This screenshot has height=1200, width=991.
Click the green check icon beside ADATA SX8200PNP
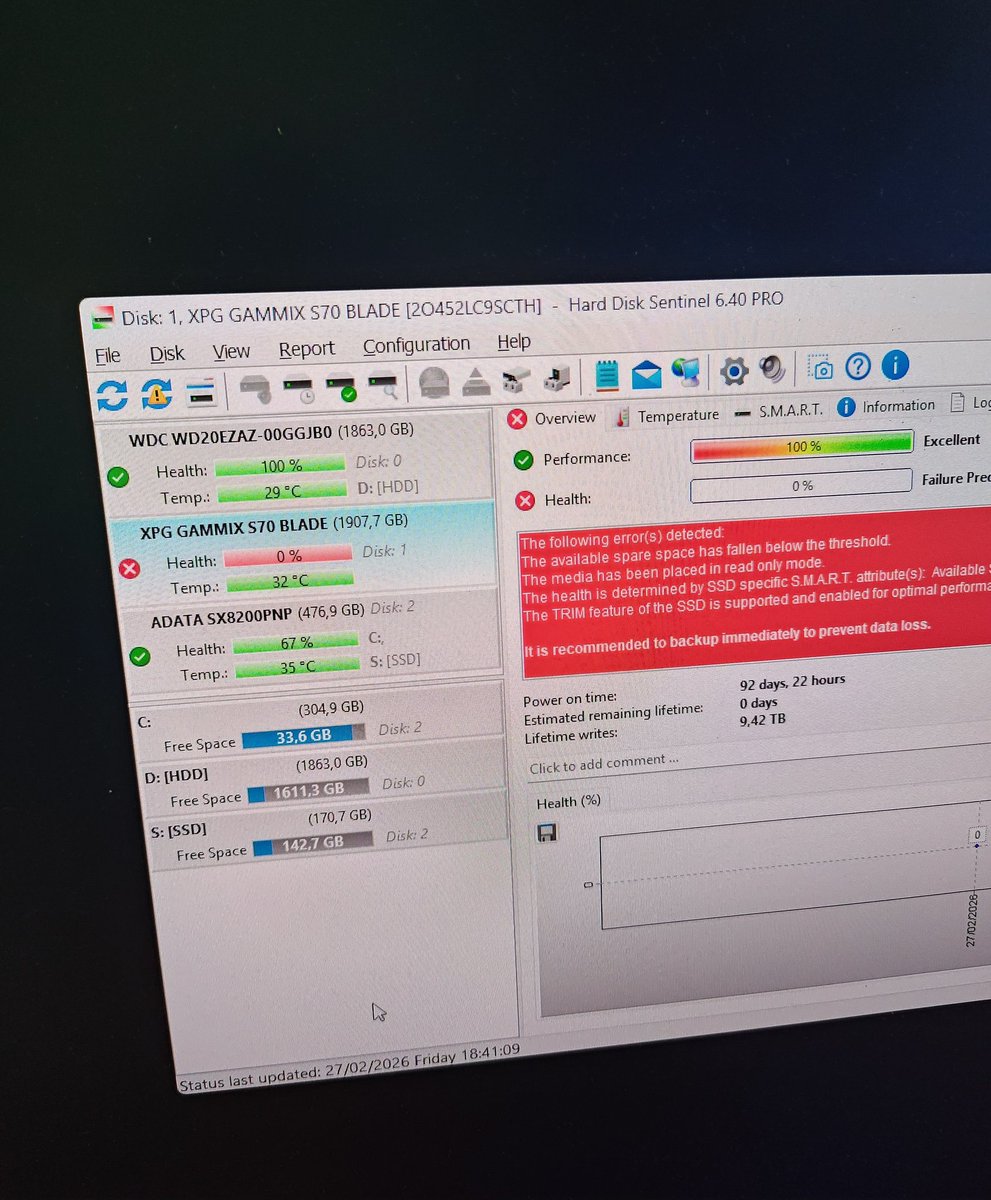coord(140,656)
